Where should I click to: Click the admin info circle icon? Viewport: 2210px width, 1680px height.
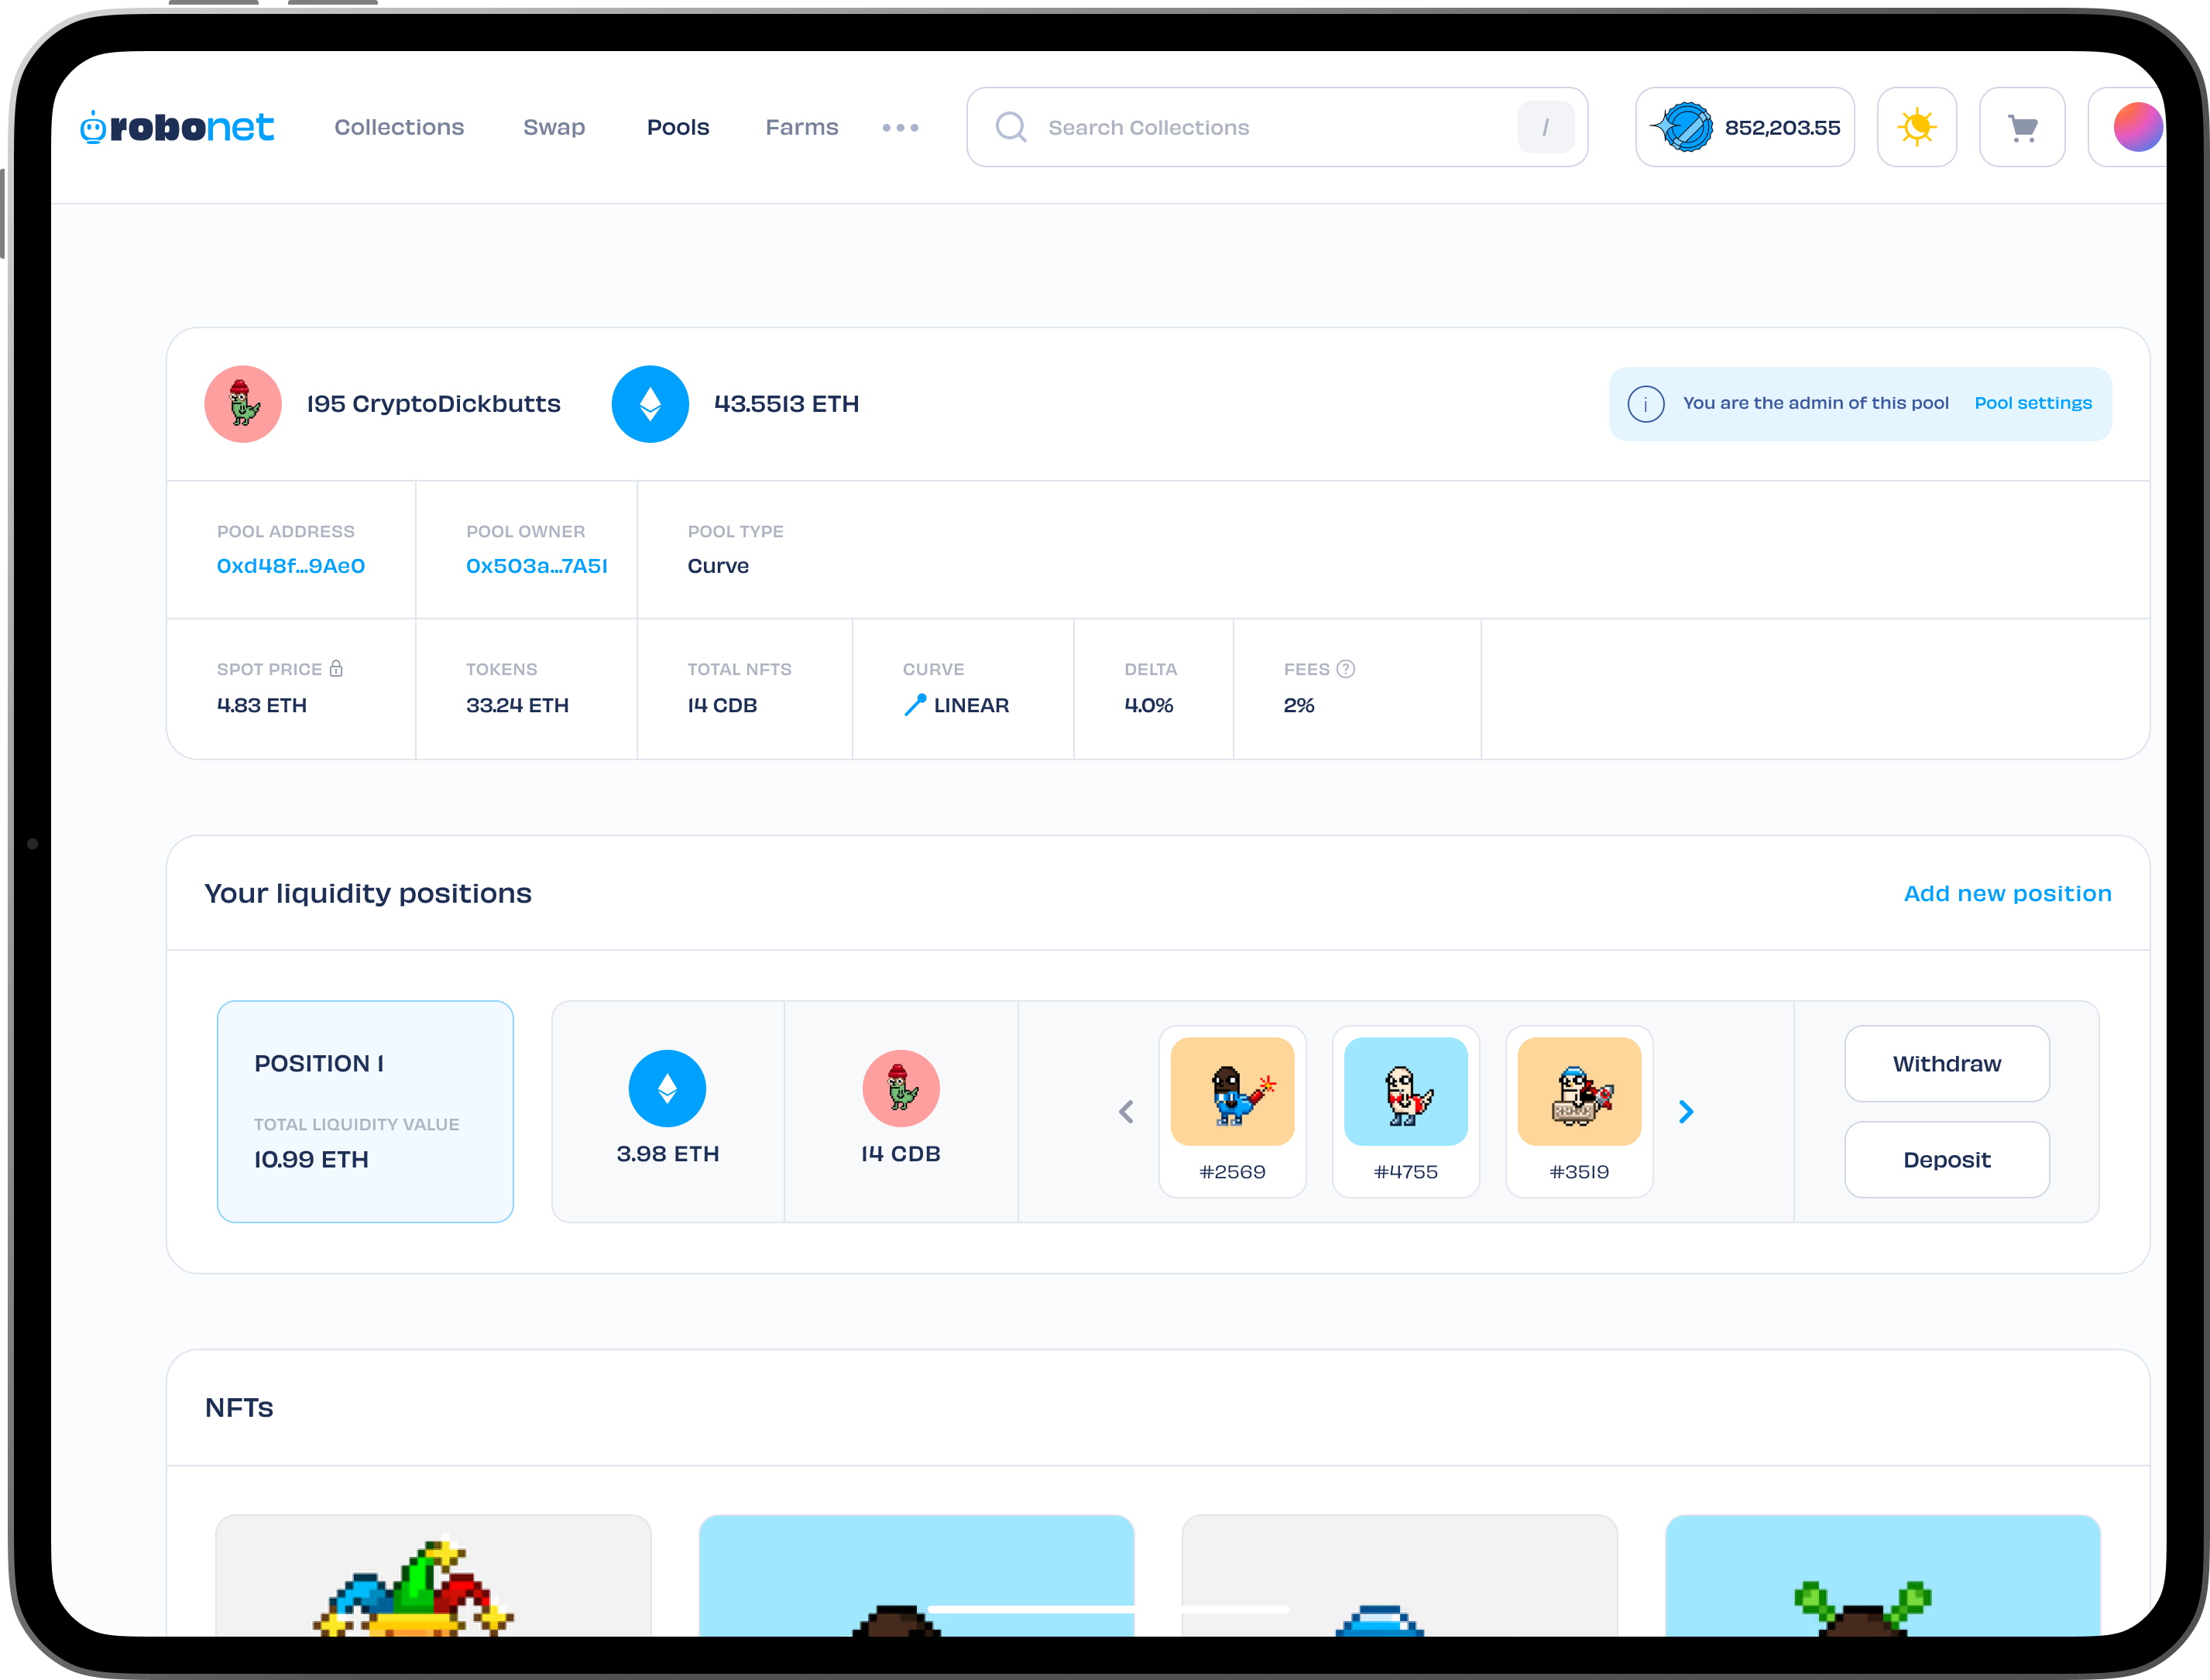click(1645, 404)
